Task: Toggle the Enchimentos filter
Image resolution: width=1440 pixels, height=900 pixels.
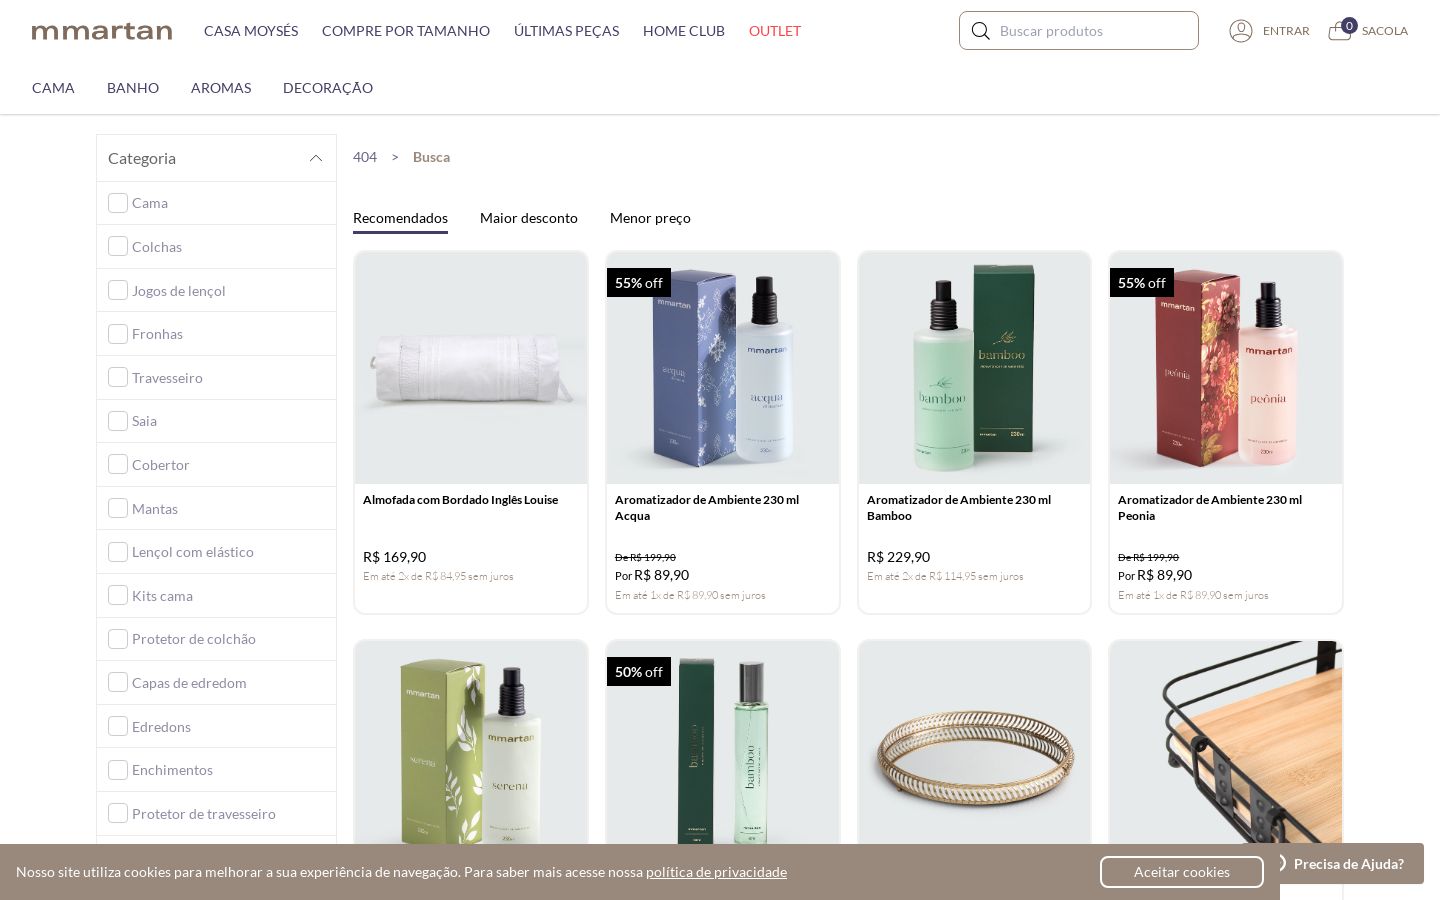Action: click(118, 770)
